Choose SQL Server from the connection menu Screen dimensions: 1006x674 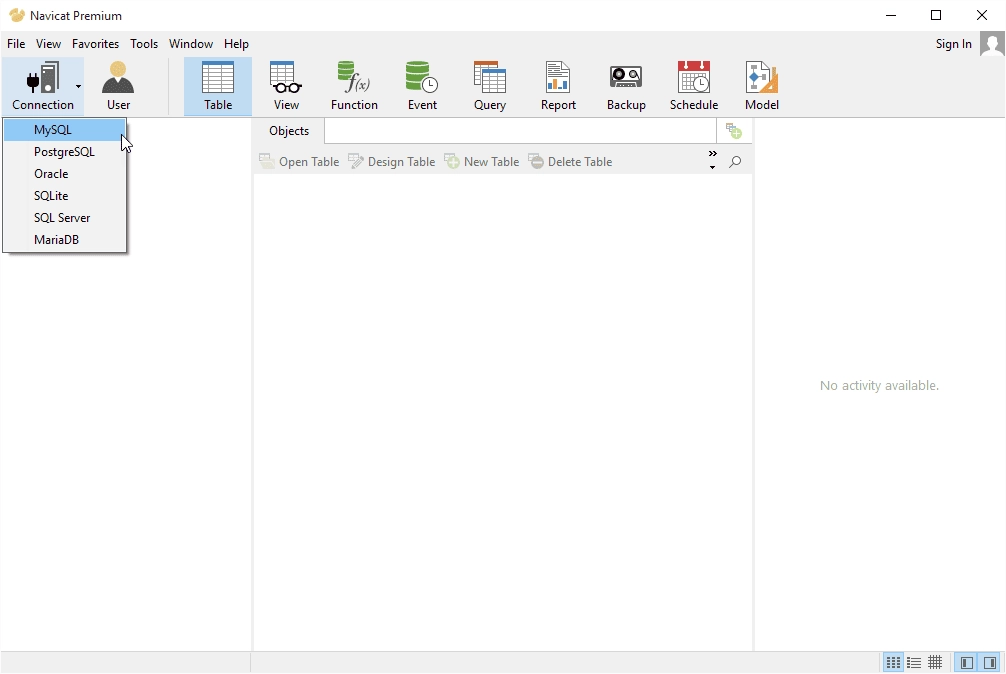64,218
